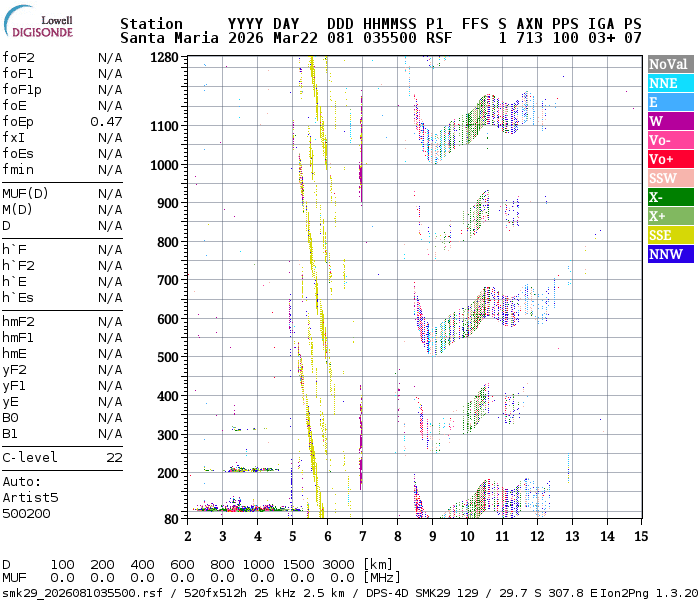Select the Vo- legend swatch
The image size is (700, 600).
[x=671, y=140]
